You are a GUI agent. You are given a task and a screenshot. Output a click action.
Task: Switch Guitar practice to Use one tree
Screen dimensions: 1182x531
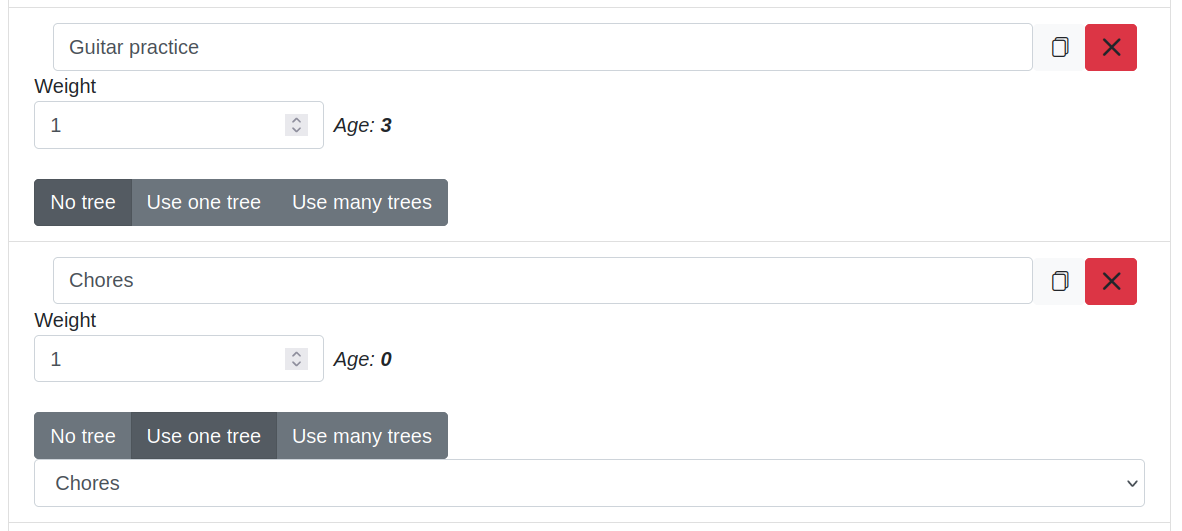(x=204, y=202)
